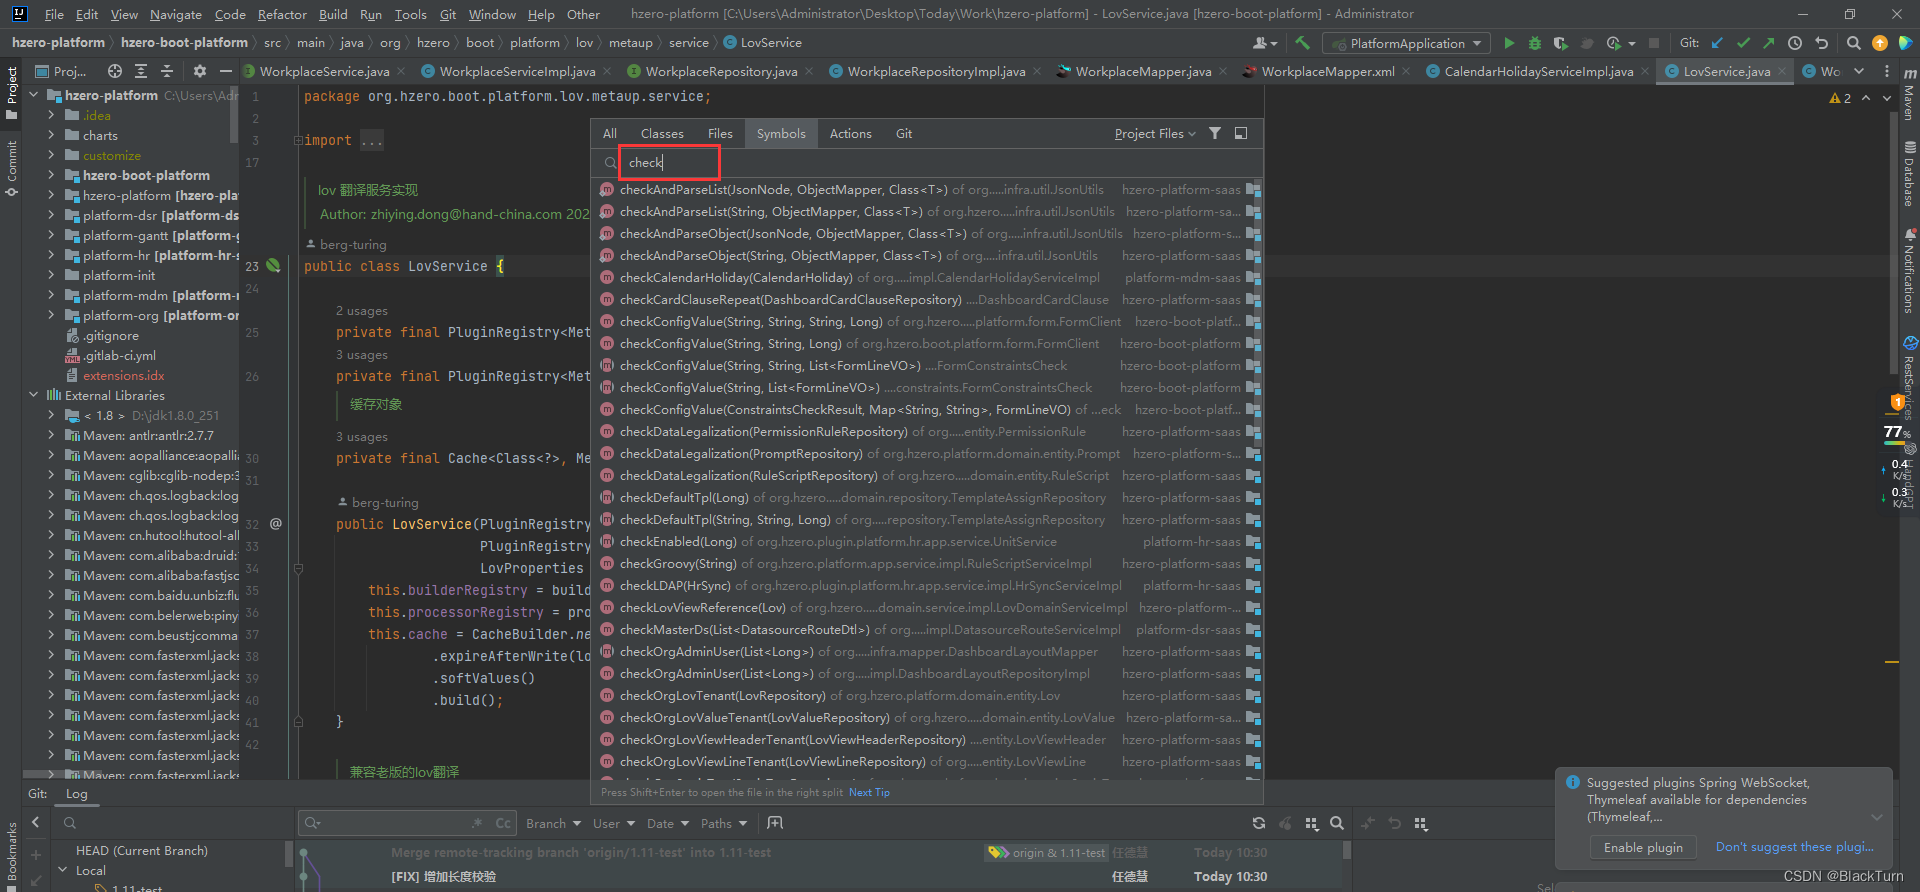
Task: Open new Git log tab icon
Action: click(775, 823)
